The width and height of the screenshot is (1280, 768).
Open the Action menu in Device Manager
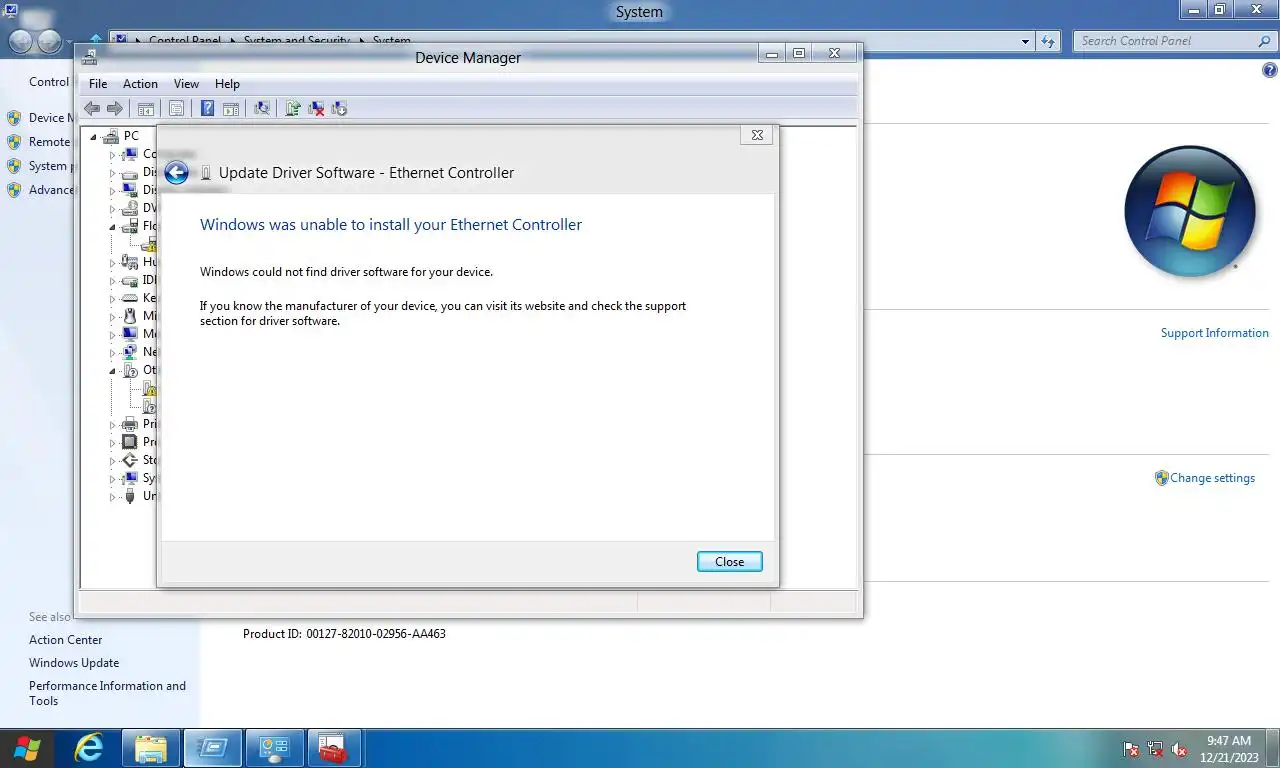140,84
